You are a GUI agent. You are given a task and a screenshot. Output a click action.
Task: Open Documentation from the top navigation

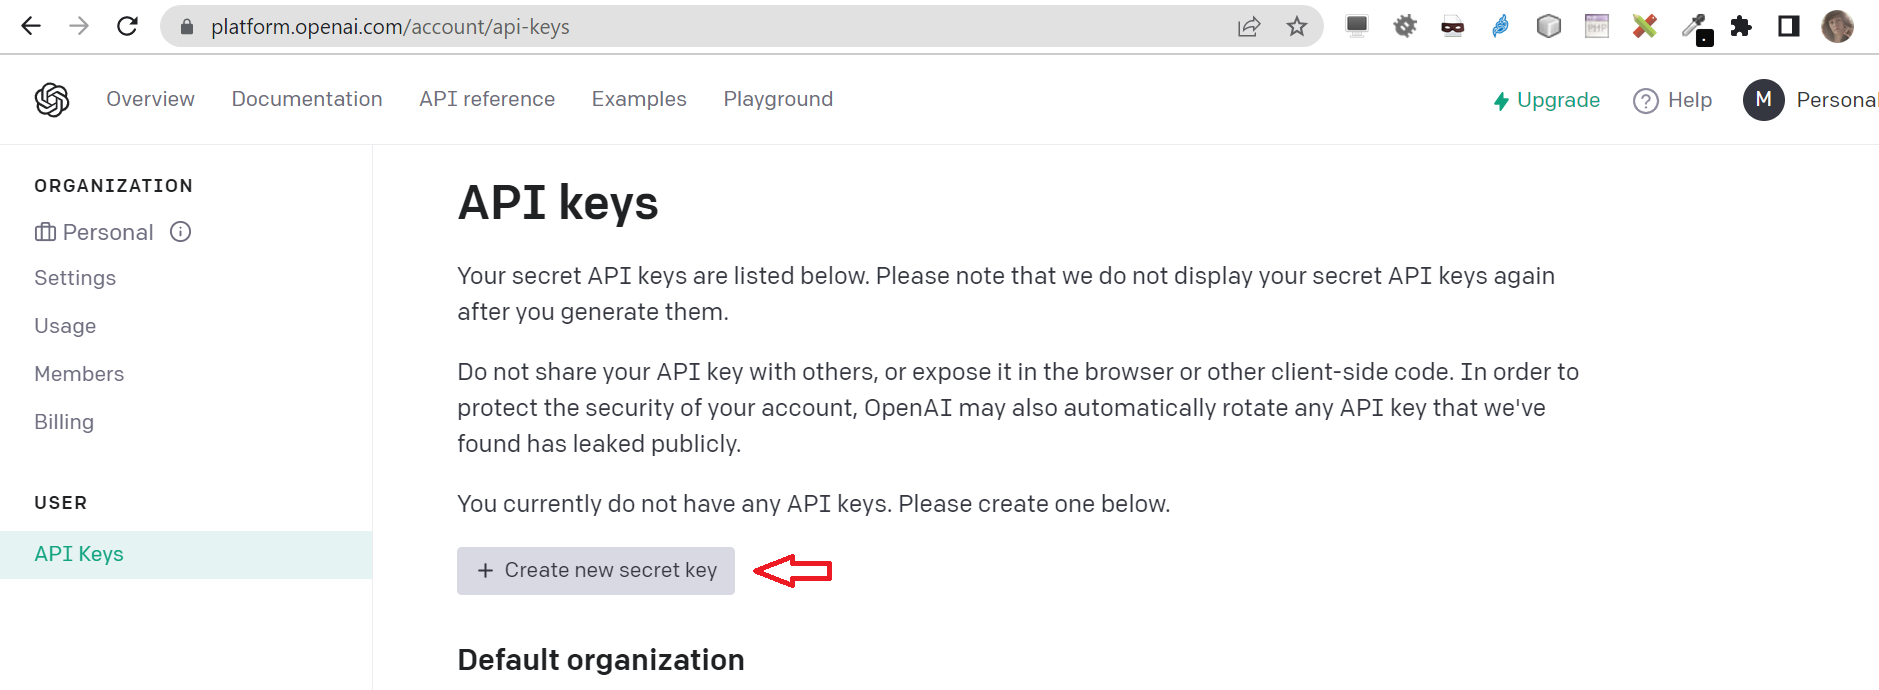307,99
